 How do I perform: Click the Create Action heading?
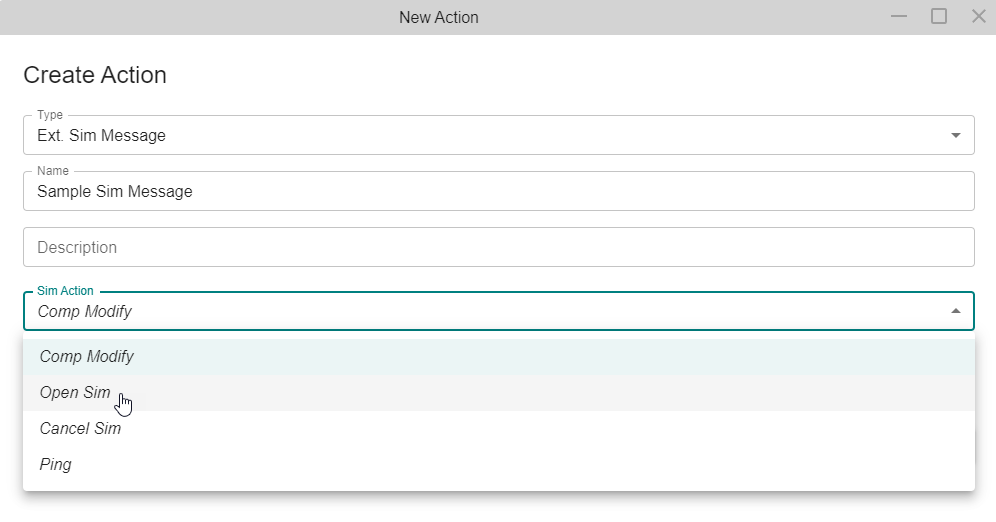click(95, 75)
